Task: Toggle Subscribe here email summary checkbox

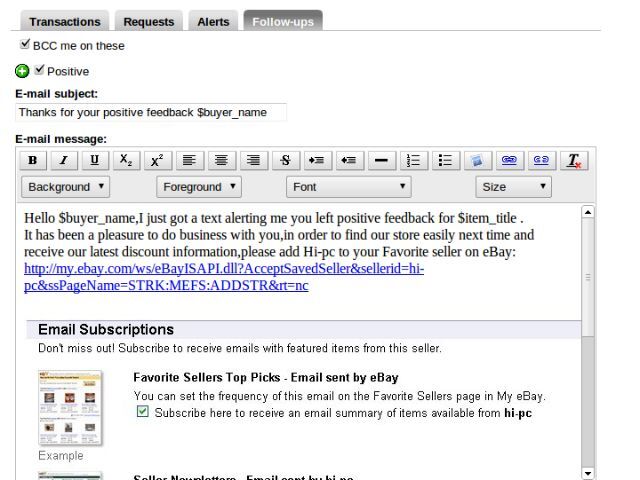Action: point(142,411)
